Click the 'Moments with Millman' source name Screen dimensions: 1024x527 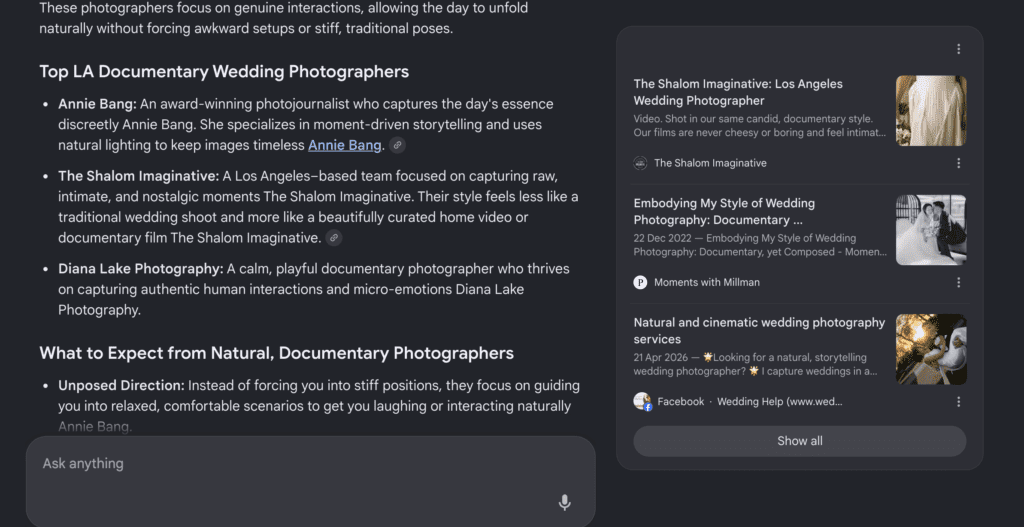pyautogui.click(x=707, y=283)
